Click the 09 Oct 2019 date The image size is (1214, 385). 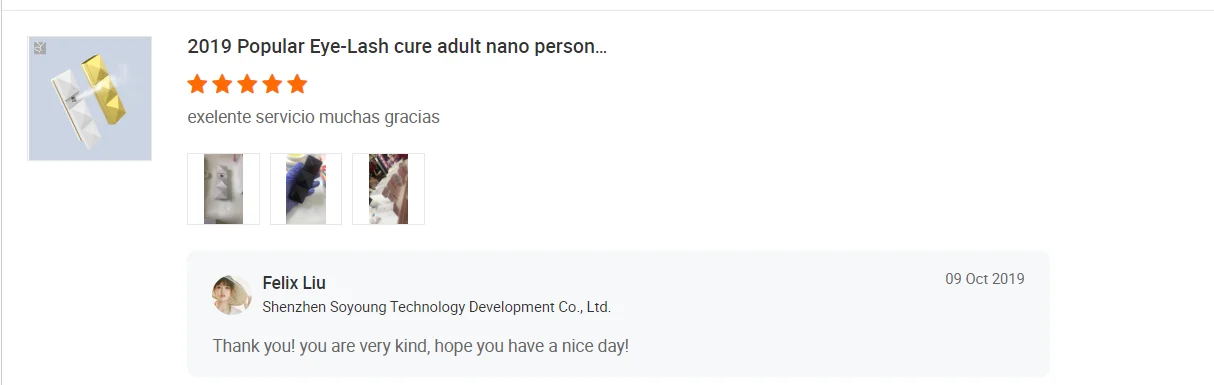point(985,279)
